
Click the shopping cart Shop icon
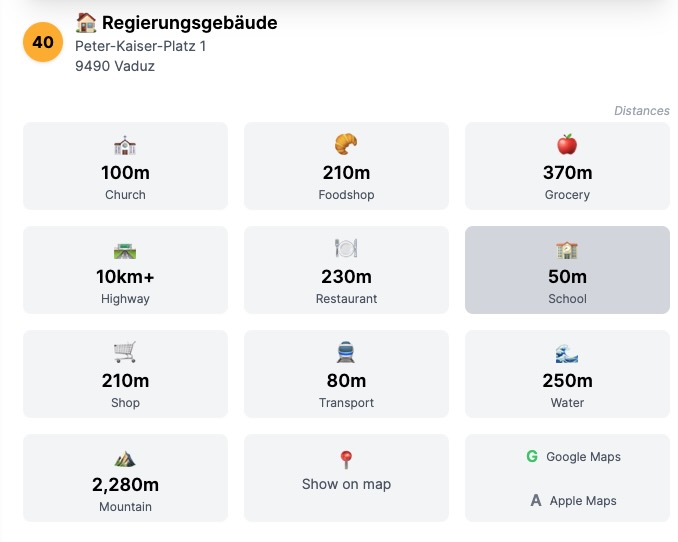click(125, 352)
